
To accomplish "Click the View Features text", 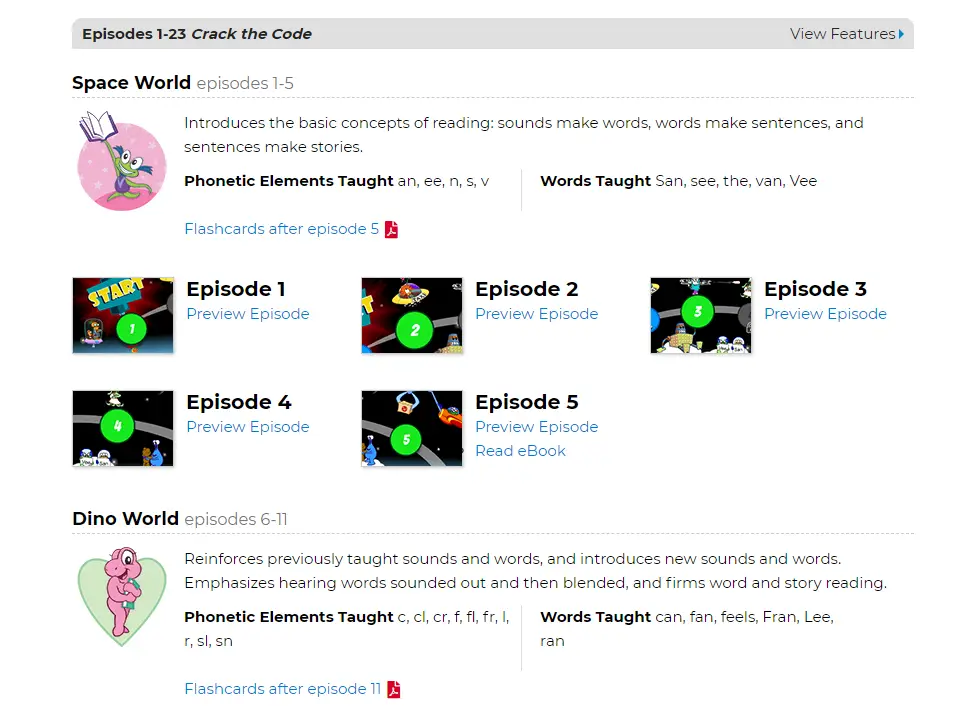I will pyautogui.click(x=842, y=34).
